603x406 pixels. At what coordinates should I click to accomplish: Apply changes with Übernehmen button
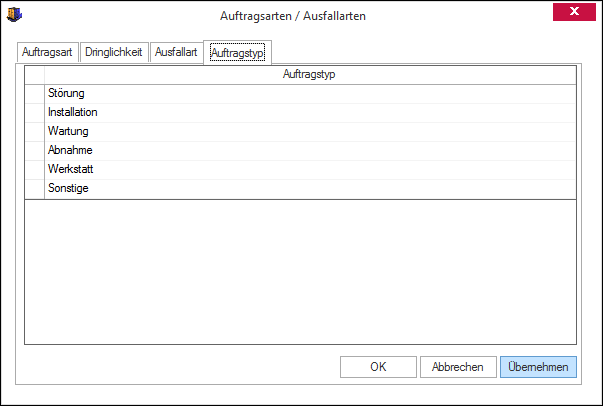[538, 367]
